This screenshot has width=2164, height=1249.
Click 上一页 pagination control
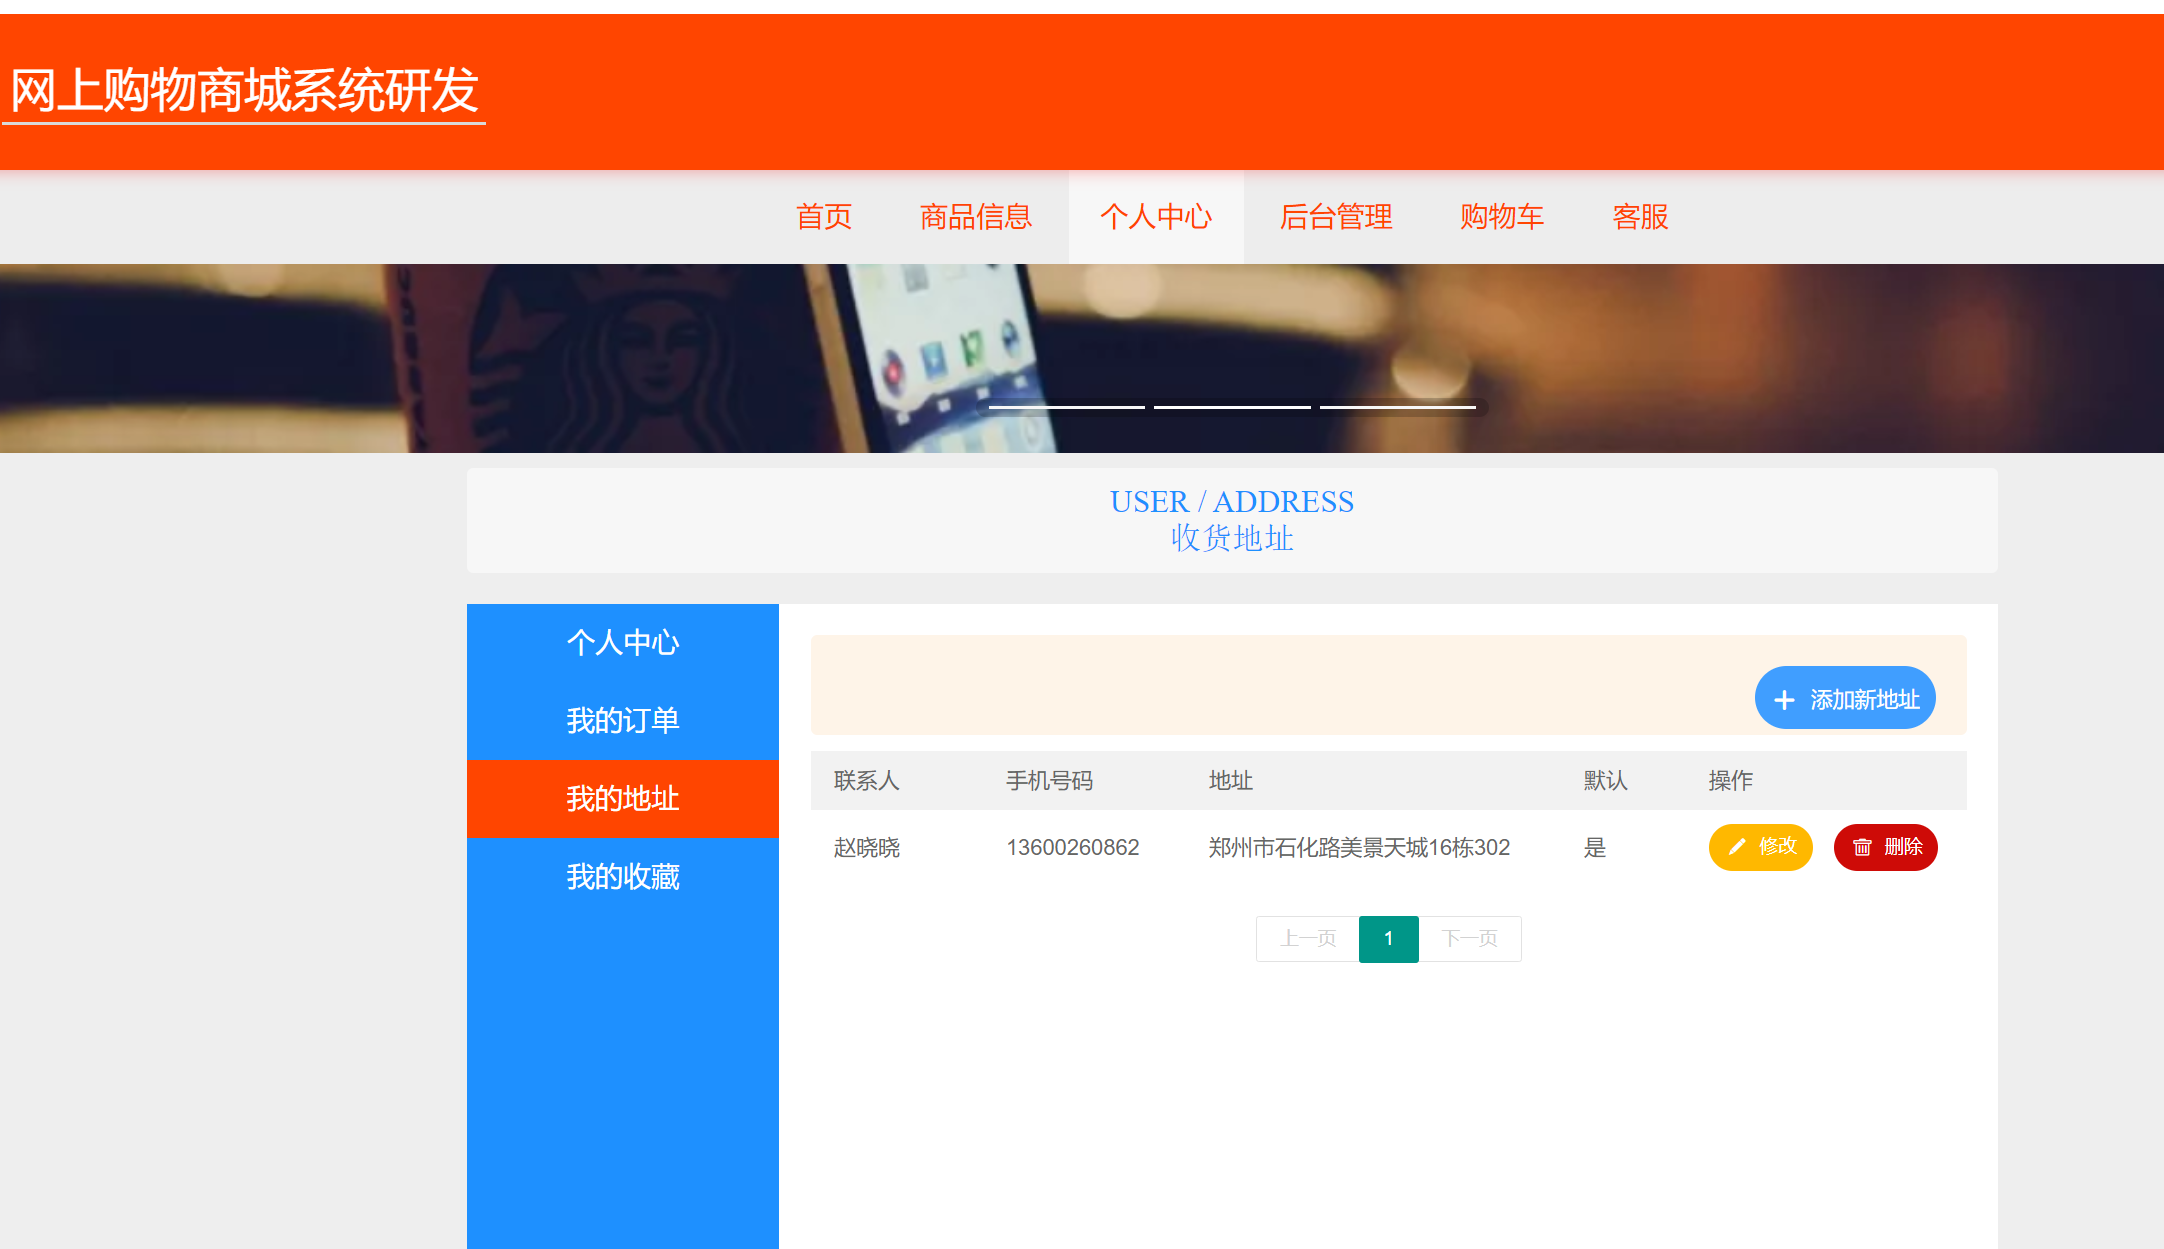(1306, 938)
